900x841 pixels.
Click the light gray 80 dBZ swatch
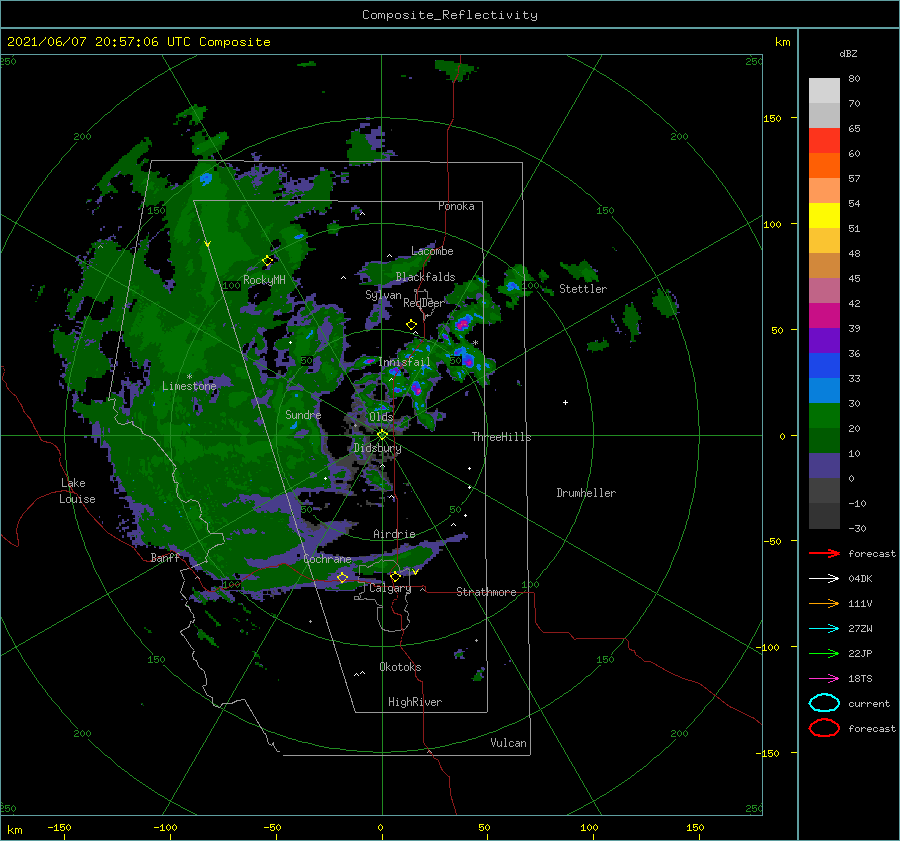point(824,91)
